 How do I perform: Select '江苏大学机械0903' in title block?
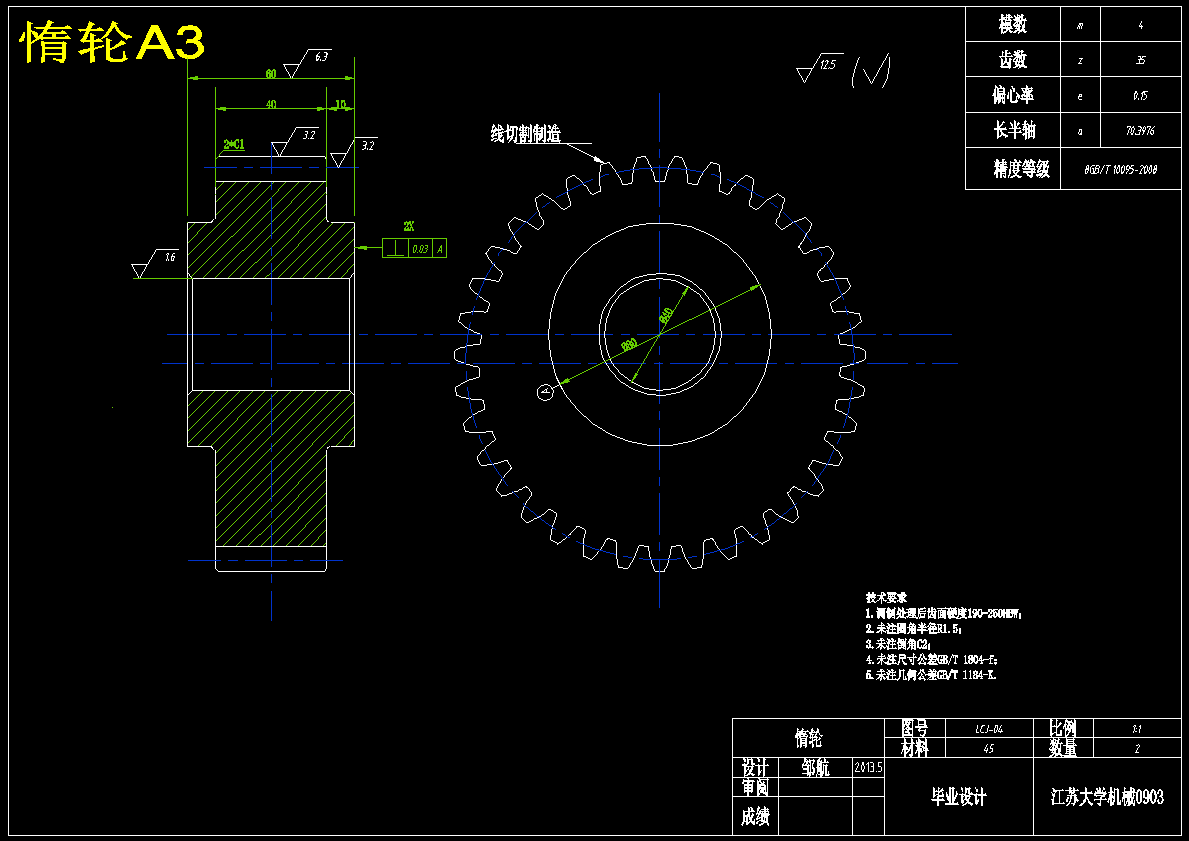click(x=1107, y=797)
